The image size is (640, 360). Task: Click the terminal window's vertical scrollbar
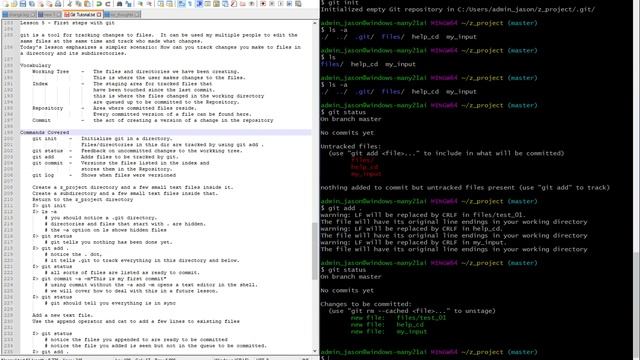tap(636, 180)
